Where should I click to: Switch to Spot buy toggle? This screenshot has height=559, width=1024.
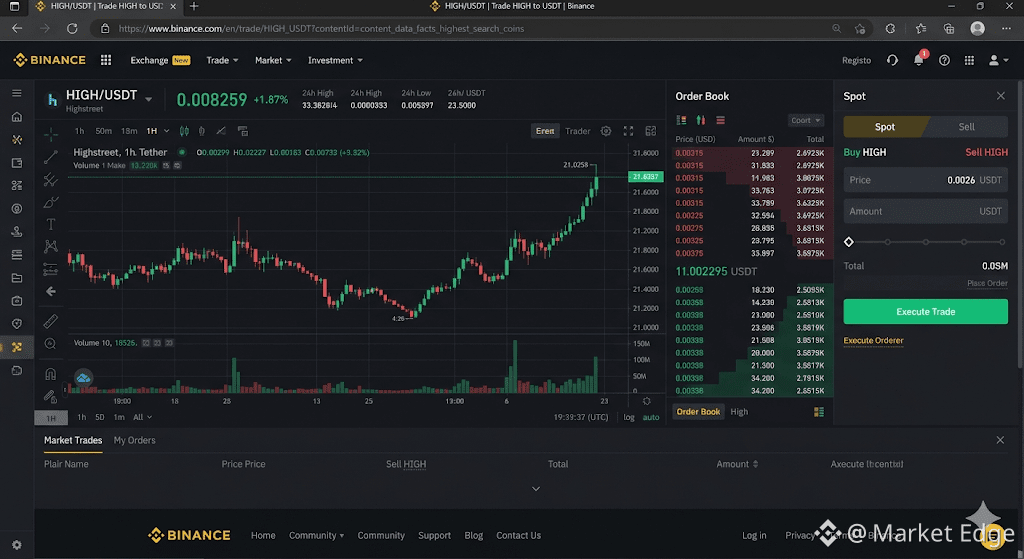tap(885, 127)
